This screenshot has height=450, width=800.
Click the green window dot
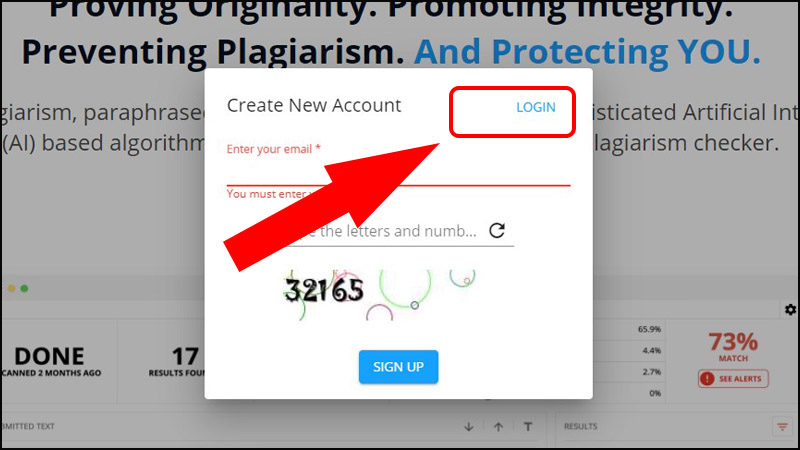point(24,288)
